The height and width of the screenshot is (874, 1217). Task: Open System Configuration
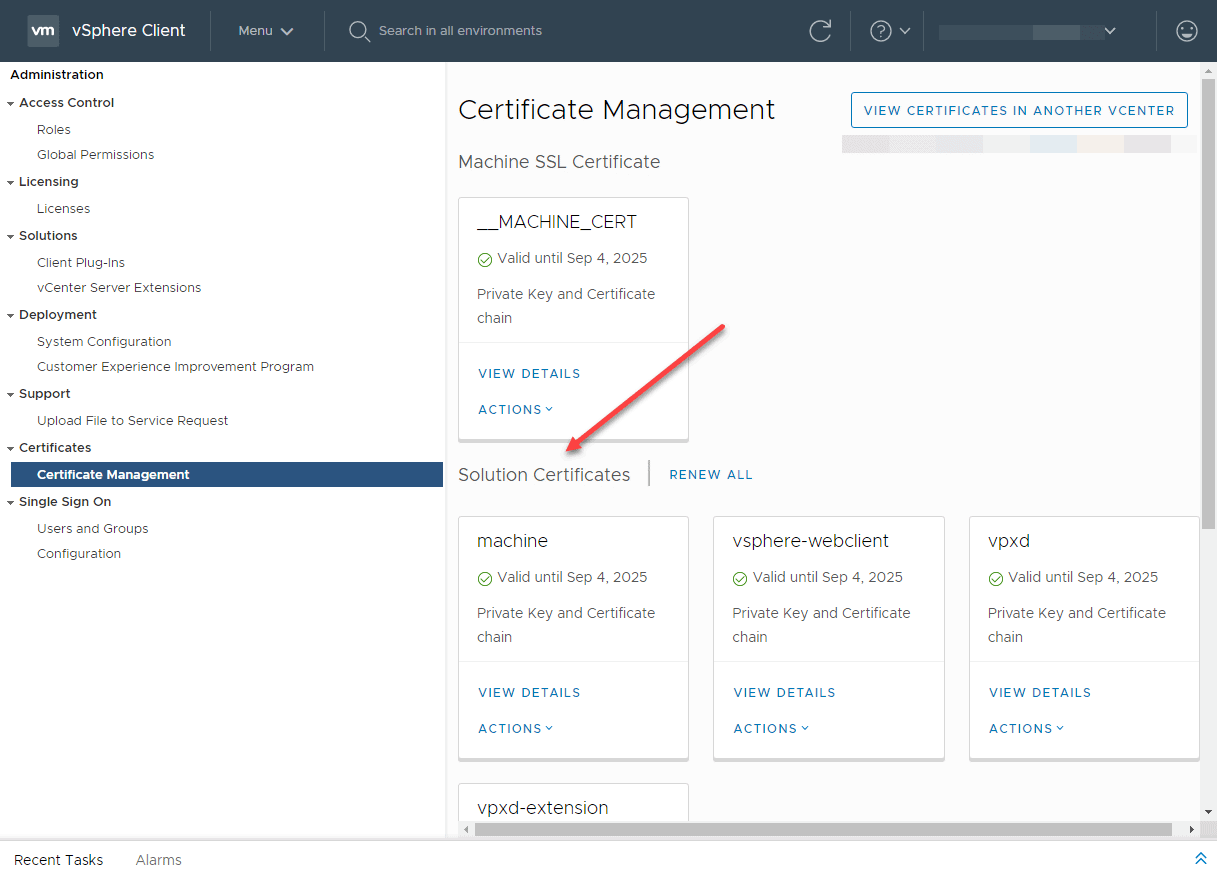tap(104, 341)
